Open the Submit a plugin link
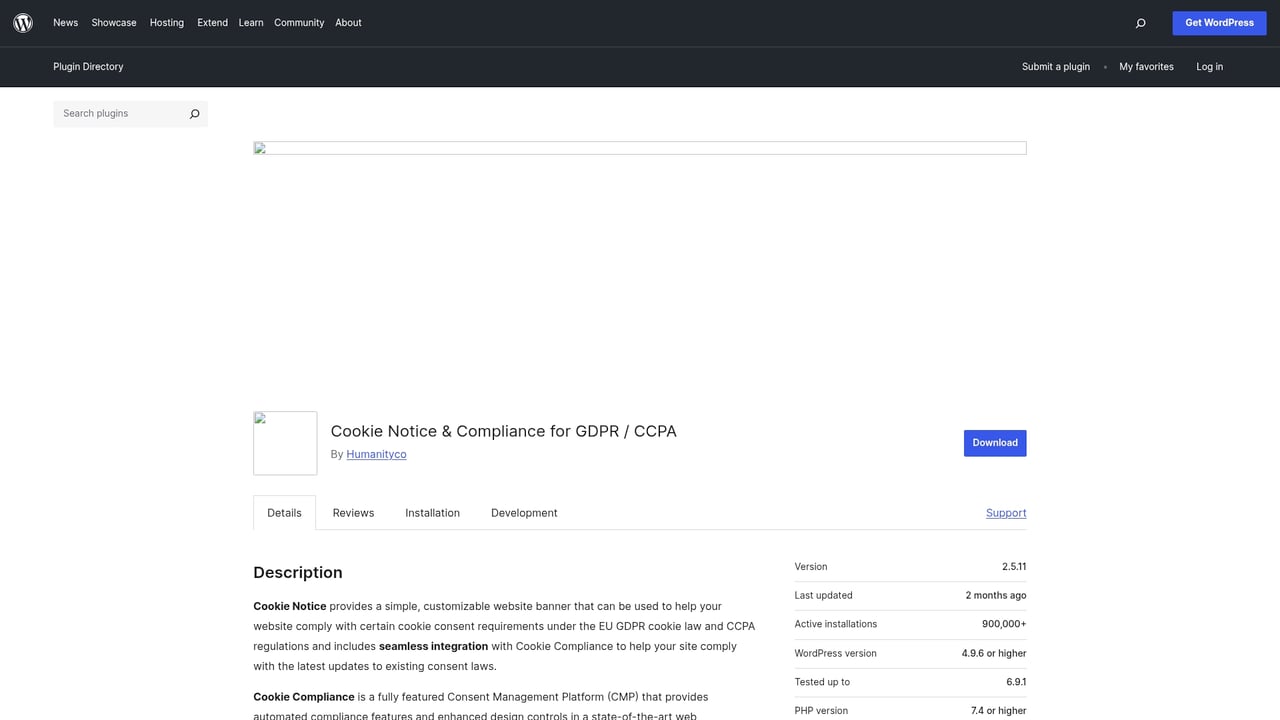Image resolution: width=1280 pixels, height=720 pixels. point(1055,66)
